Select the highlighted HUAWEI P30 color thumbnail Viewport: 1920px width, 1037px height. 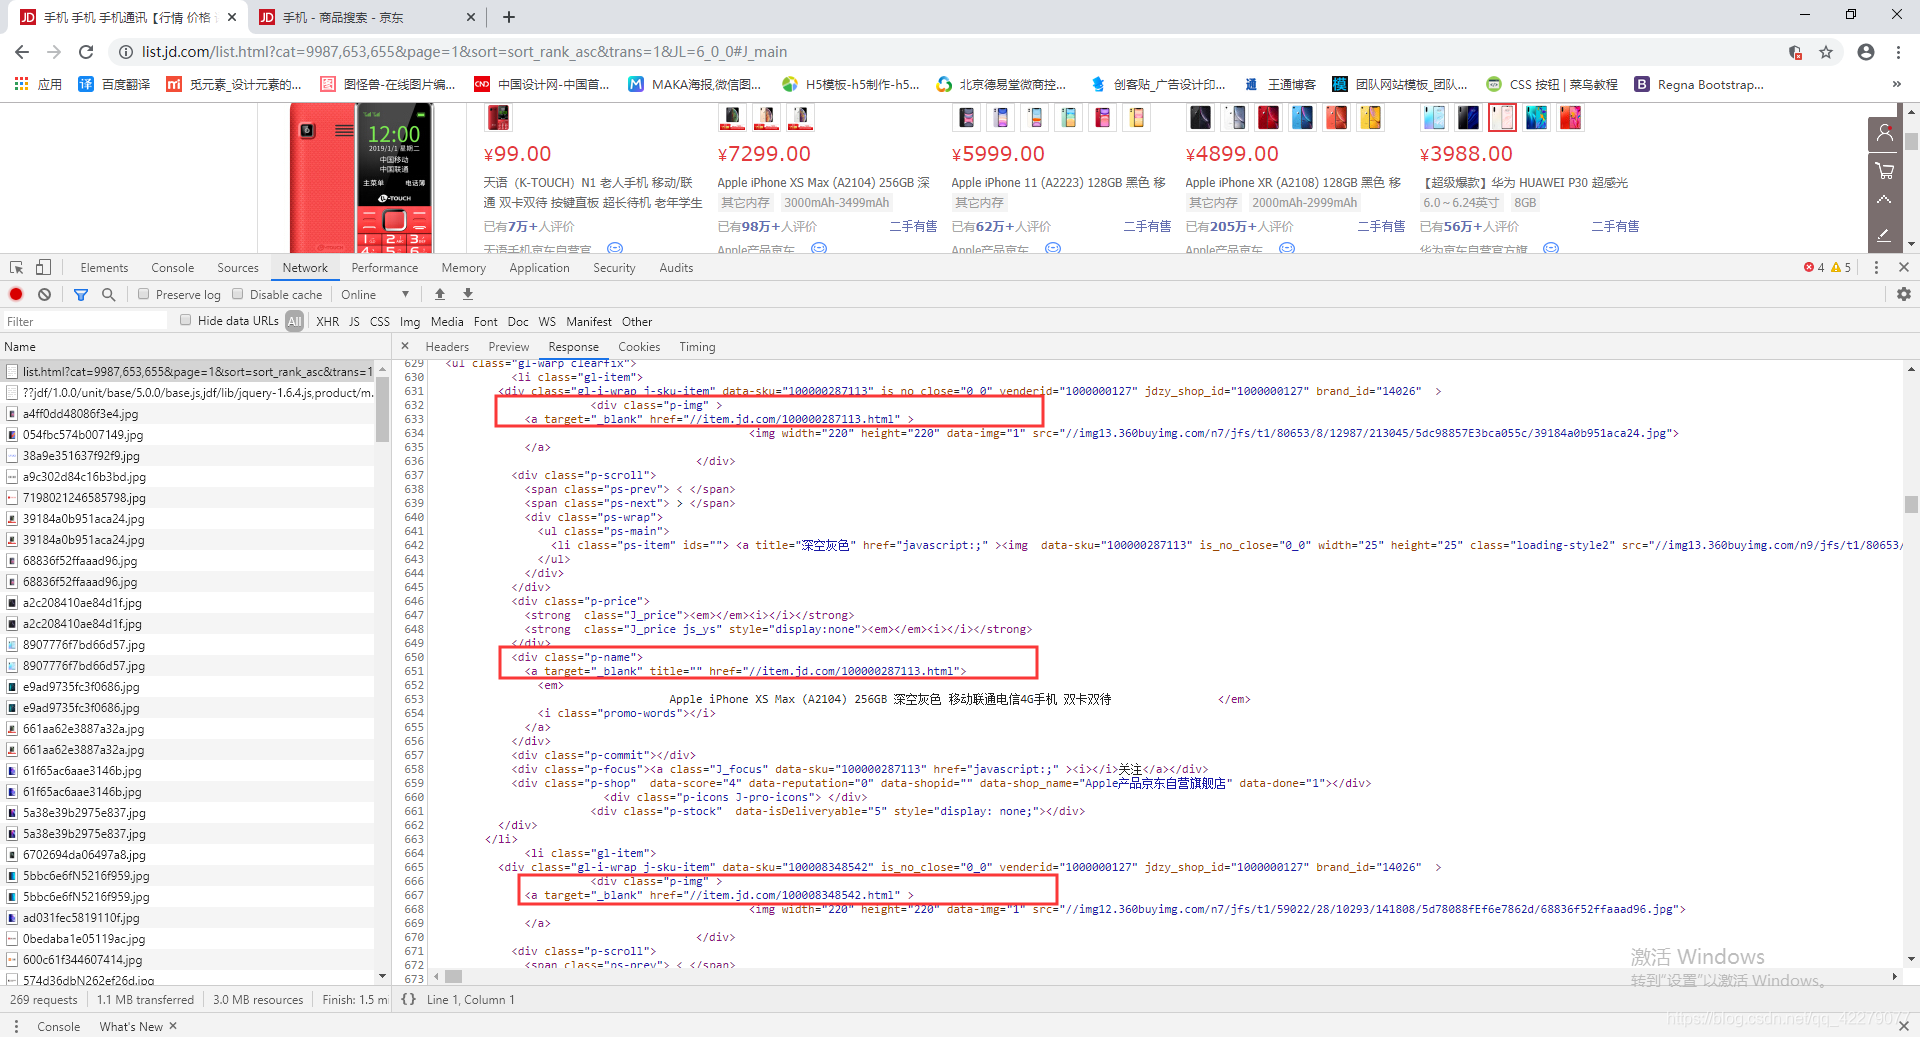[1502, 118]
